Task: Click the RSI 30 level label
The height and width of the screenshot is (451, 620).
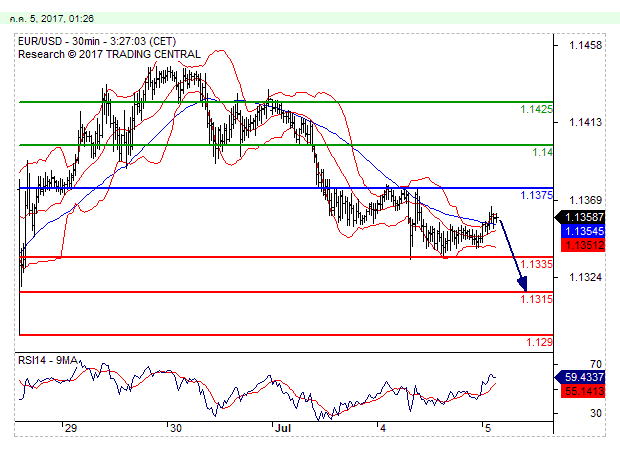Action: (x=595, y=413)
